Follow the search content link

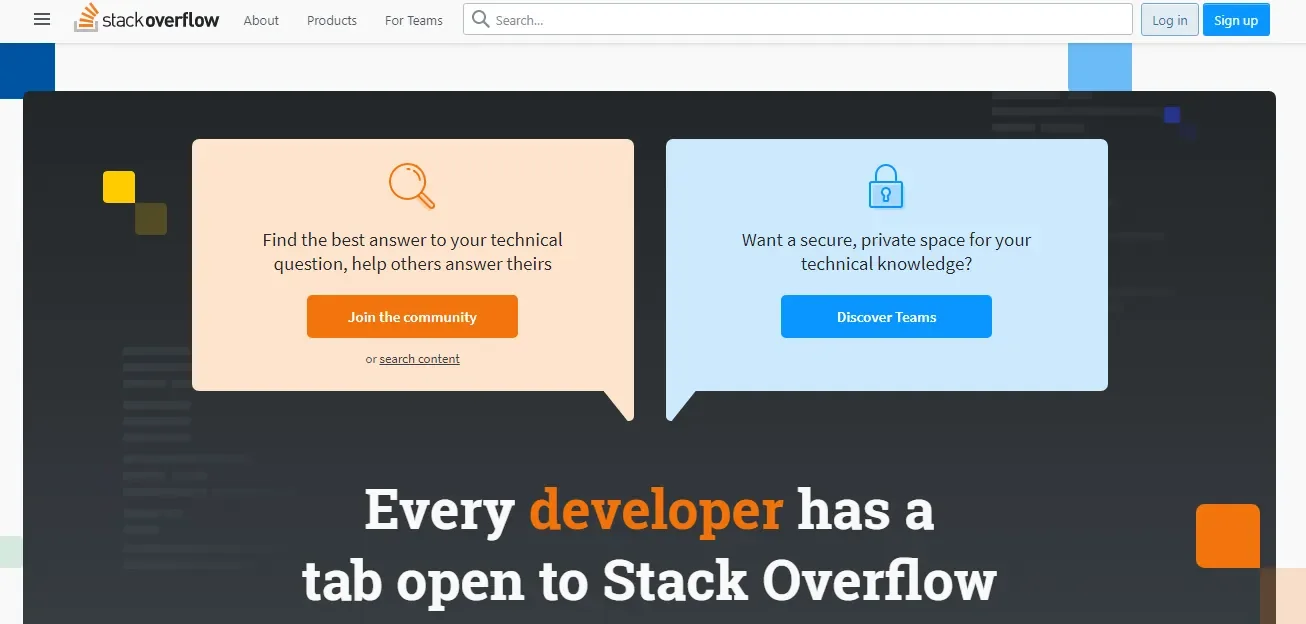point(419,359)
